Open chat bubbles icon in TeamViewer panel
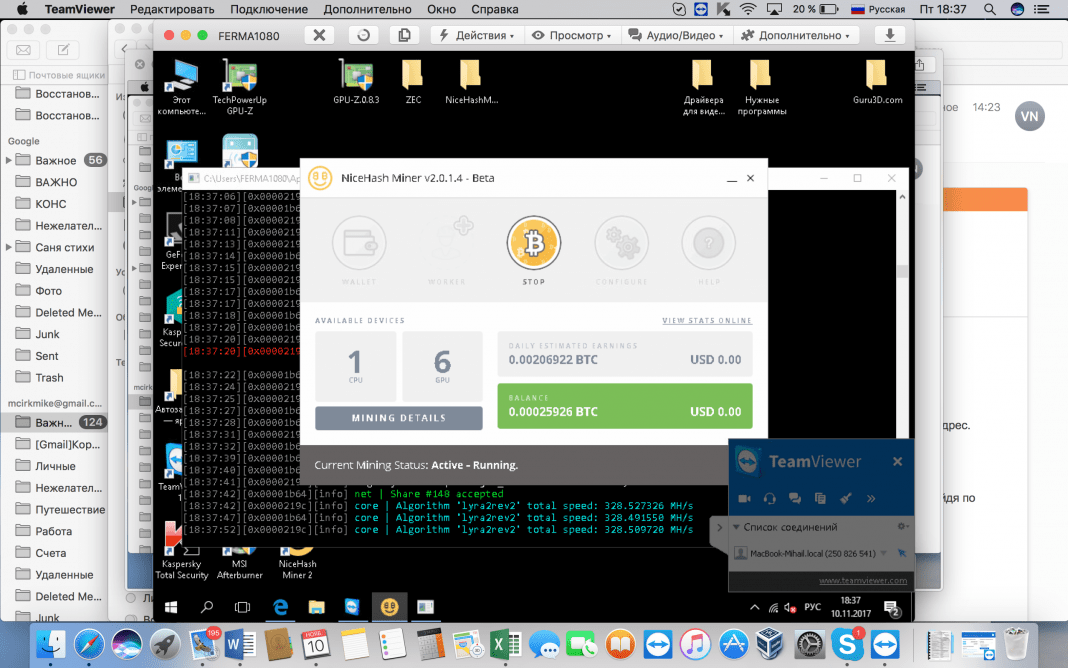Image resolution: width=1068 pixels, height=668 pixels. pos(794,498)
